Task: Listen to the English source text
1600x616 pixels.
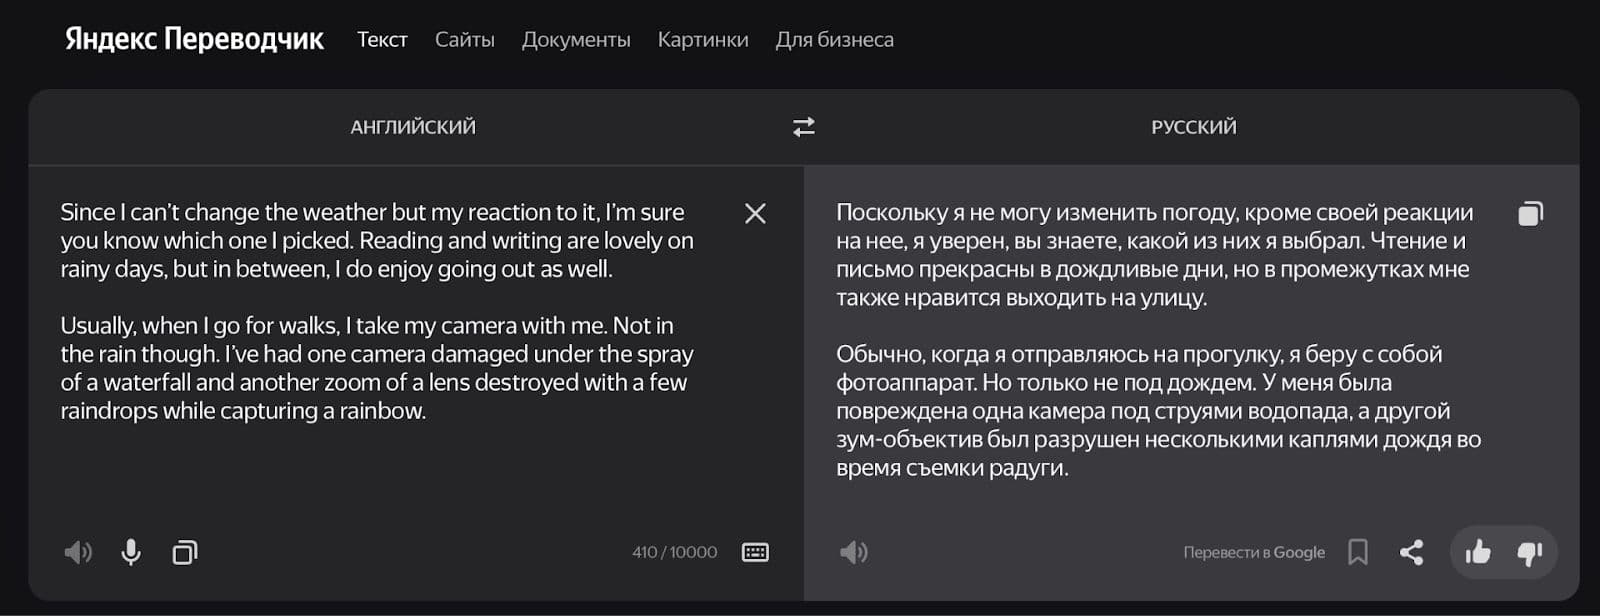Action: (x=78, y=552)
